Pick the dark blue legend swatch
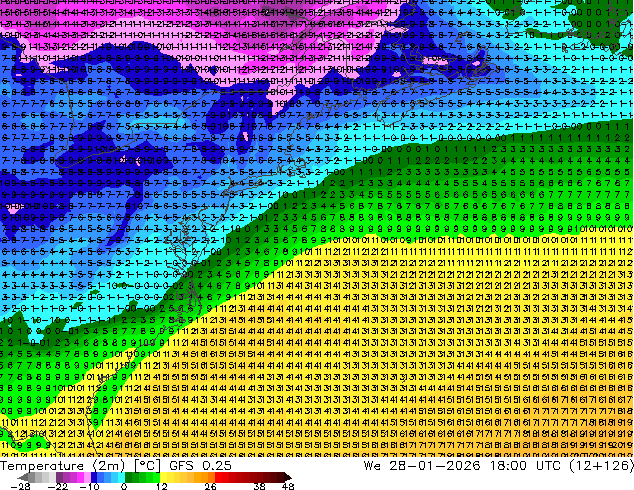Image resolution: width=634 pixels, height=490 pixels. pyautogui.click(x=94, y=477)
